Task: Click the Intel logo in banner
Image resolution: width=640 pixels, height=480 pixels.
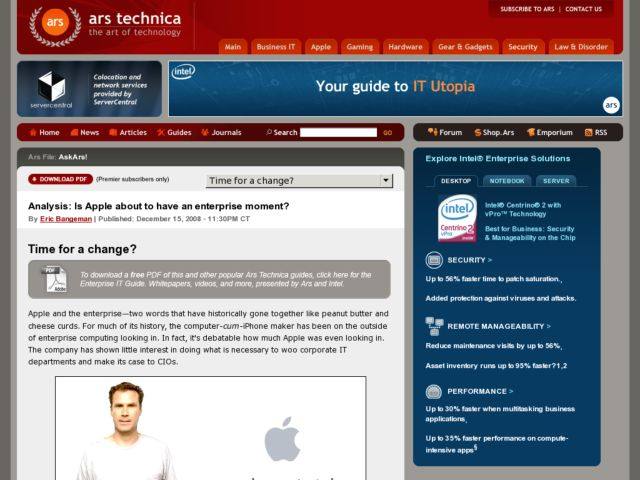Action: [x=183, y=72]
